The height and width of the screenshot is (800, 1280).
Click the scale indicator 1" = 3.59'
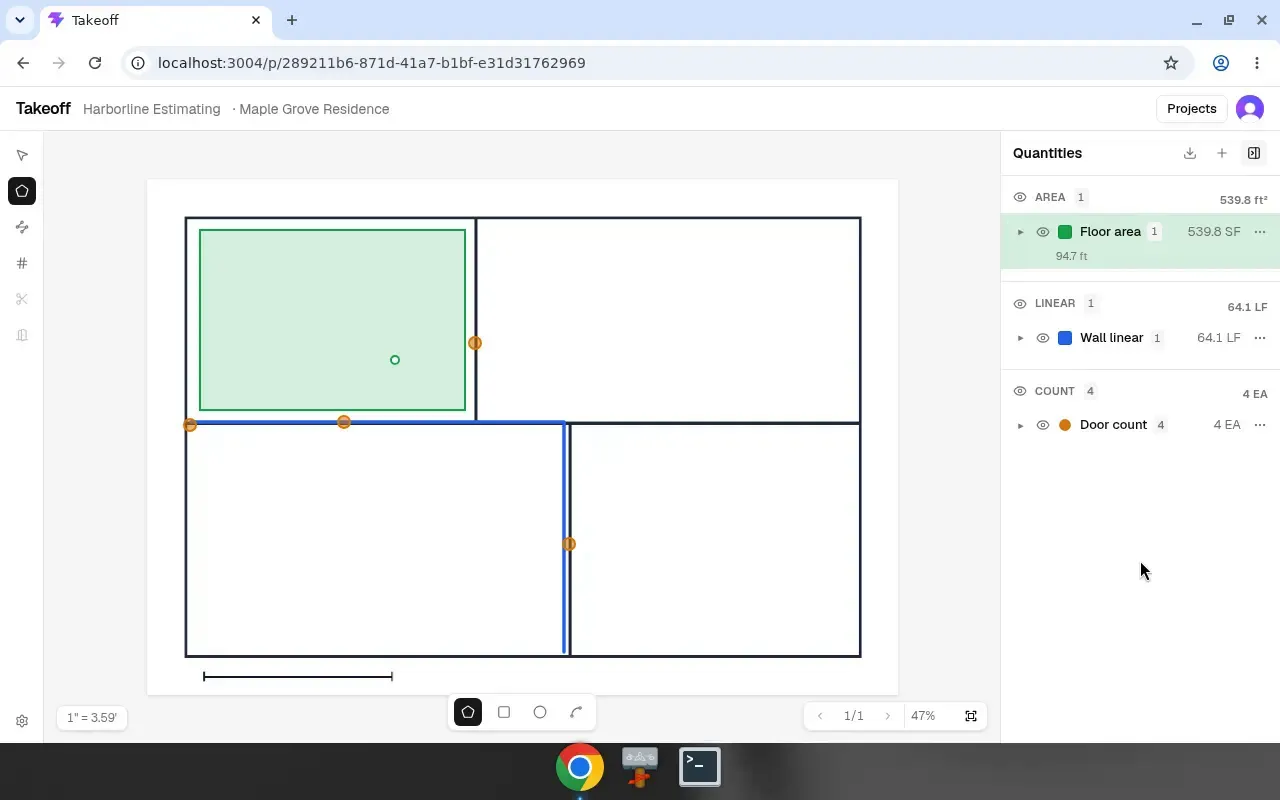pyautogui.click(x=92, y=718)
